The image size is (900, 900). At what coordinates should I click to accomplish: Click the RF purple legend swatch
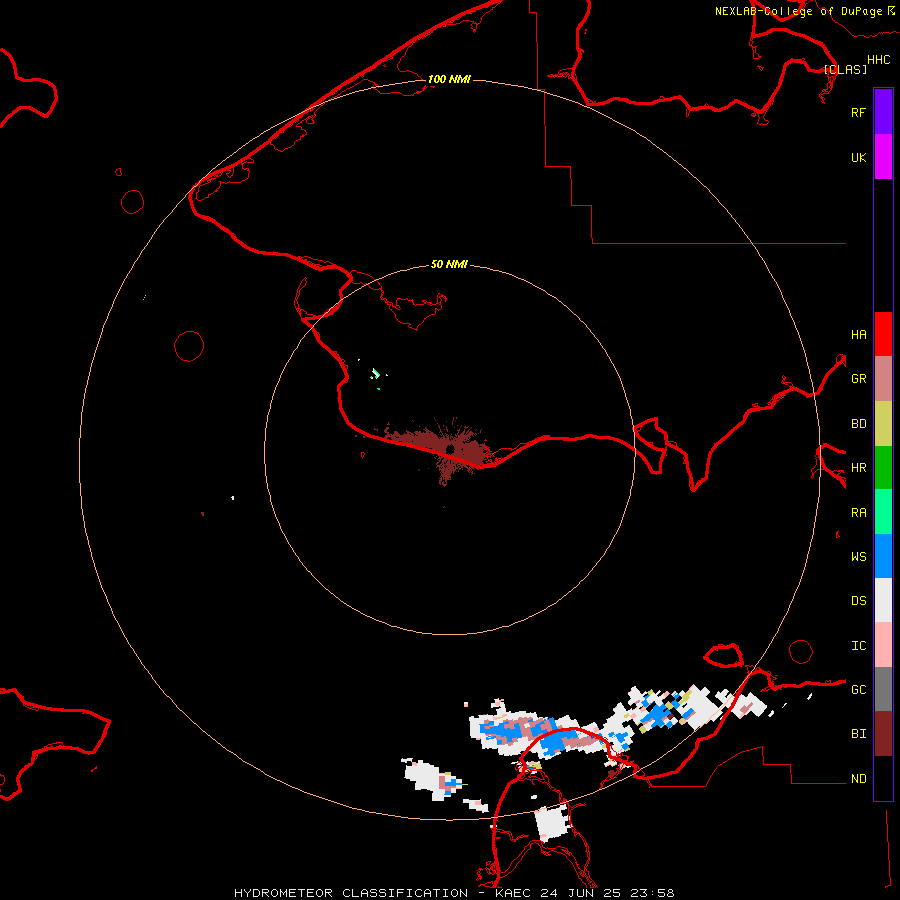click(x=883, y=112)
